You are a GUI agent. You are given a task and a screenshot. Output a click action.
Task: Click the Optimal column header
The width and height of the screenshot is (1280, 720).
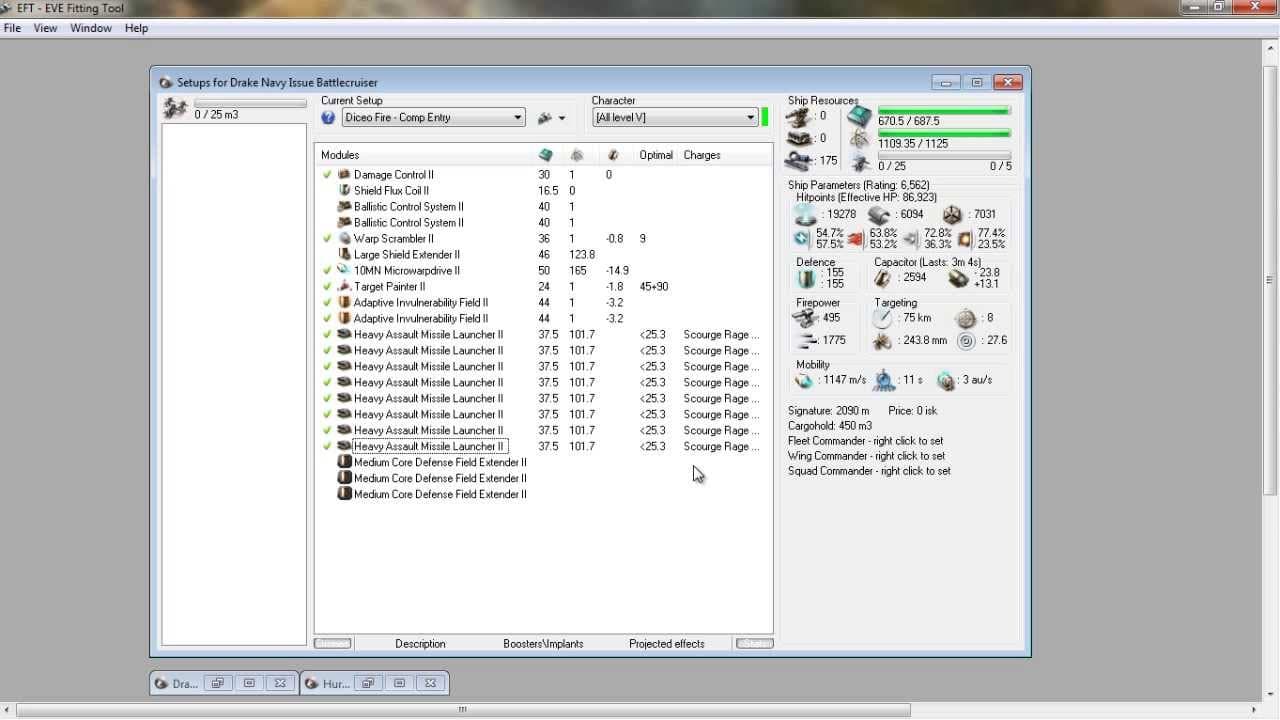click(656, 155)
